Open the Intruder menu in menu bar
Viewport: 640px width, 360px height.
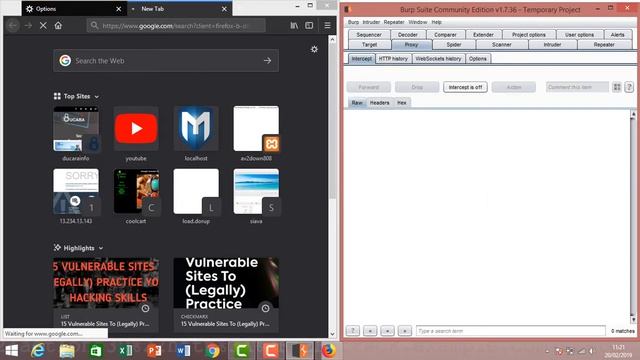[371, 22]
